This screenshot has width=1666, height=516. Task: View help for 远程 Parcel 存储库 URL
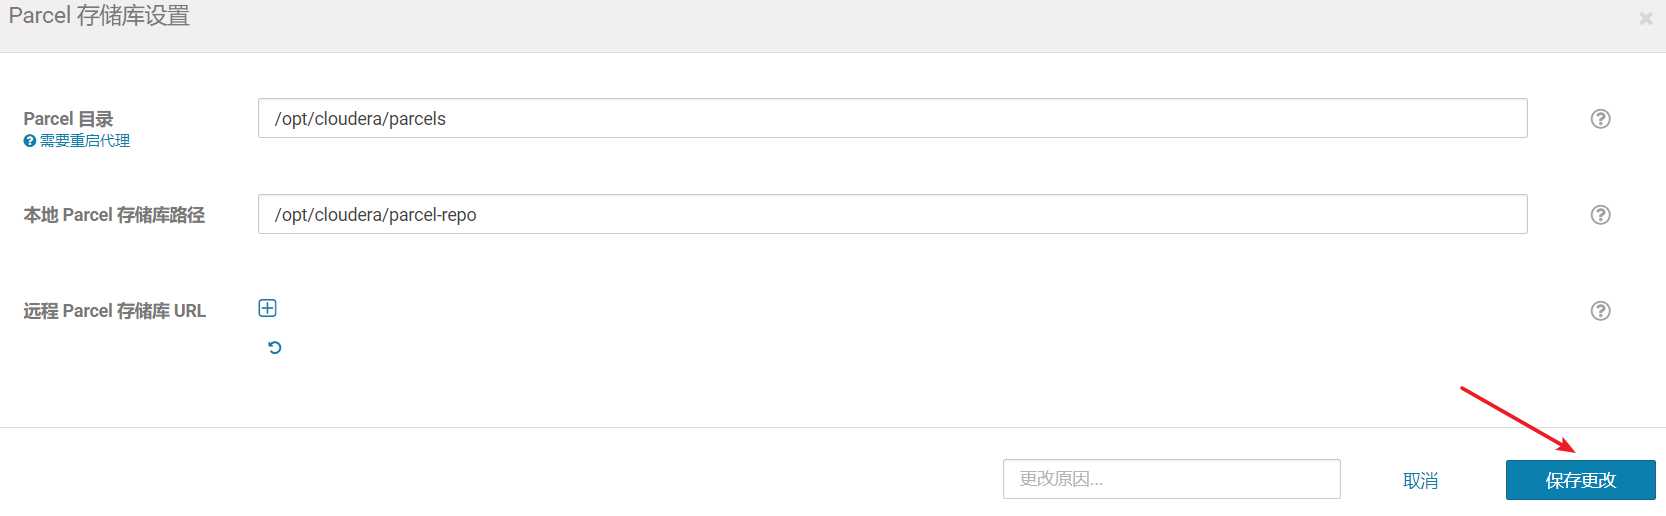(1600, 311)
